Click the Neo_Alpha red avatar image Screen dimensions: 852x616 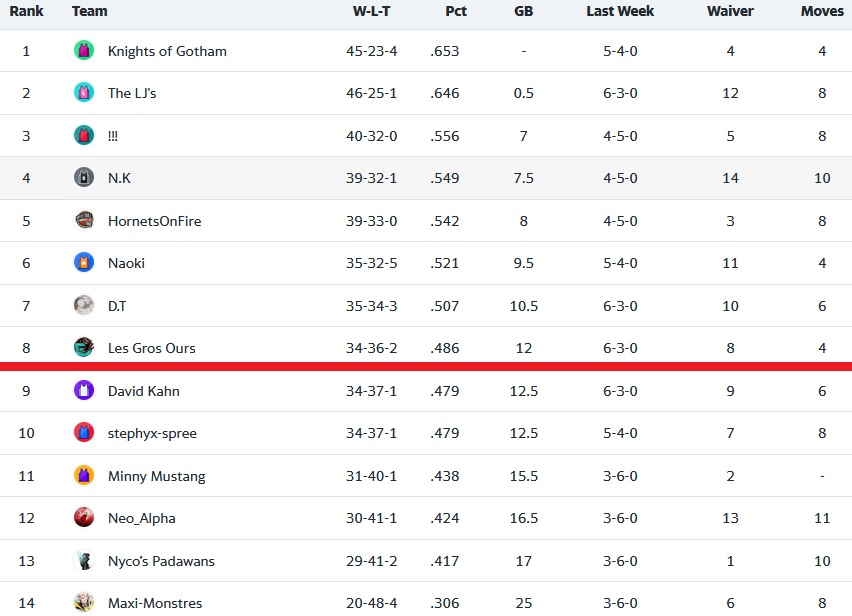coord(84,518)
